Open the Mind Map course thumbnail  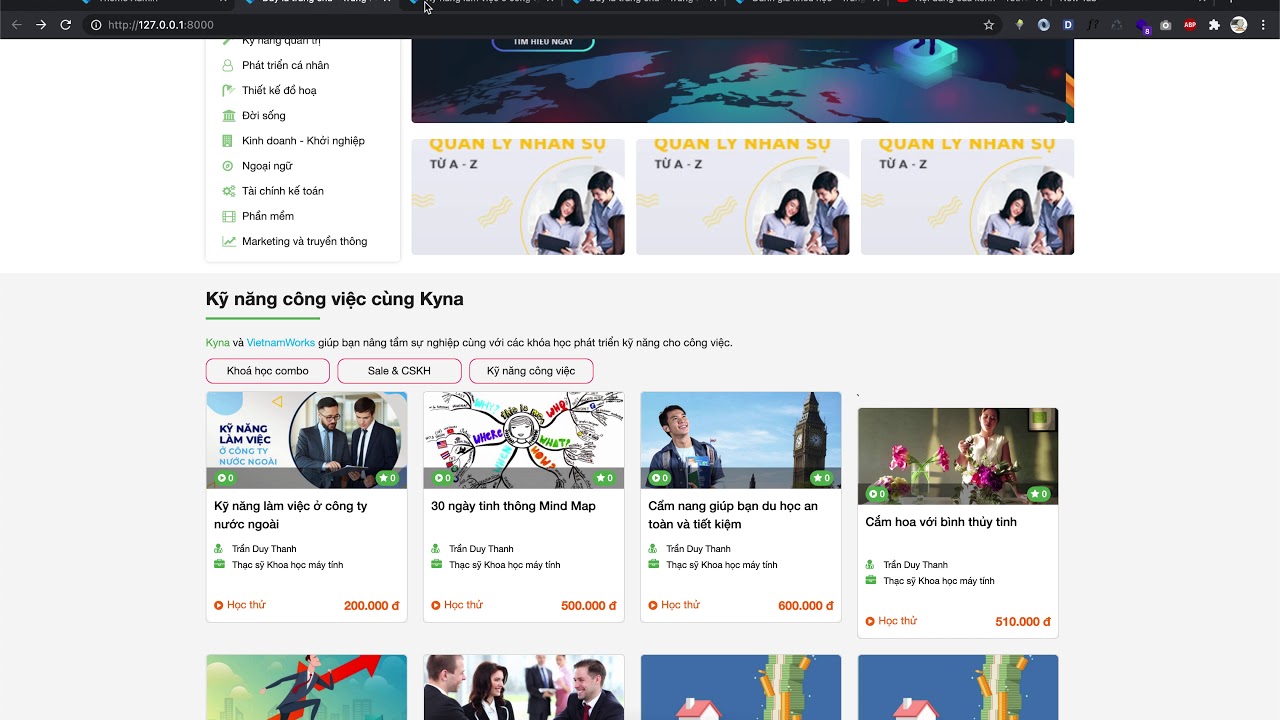tap(523, 440)
